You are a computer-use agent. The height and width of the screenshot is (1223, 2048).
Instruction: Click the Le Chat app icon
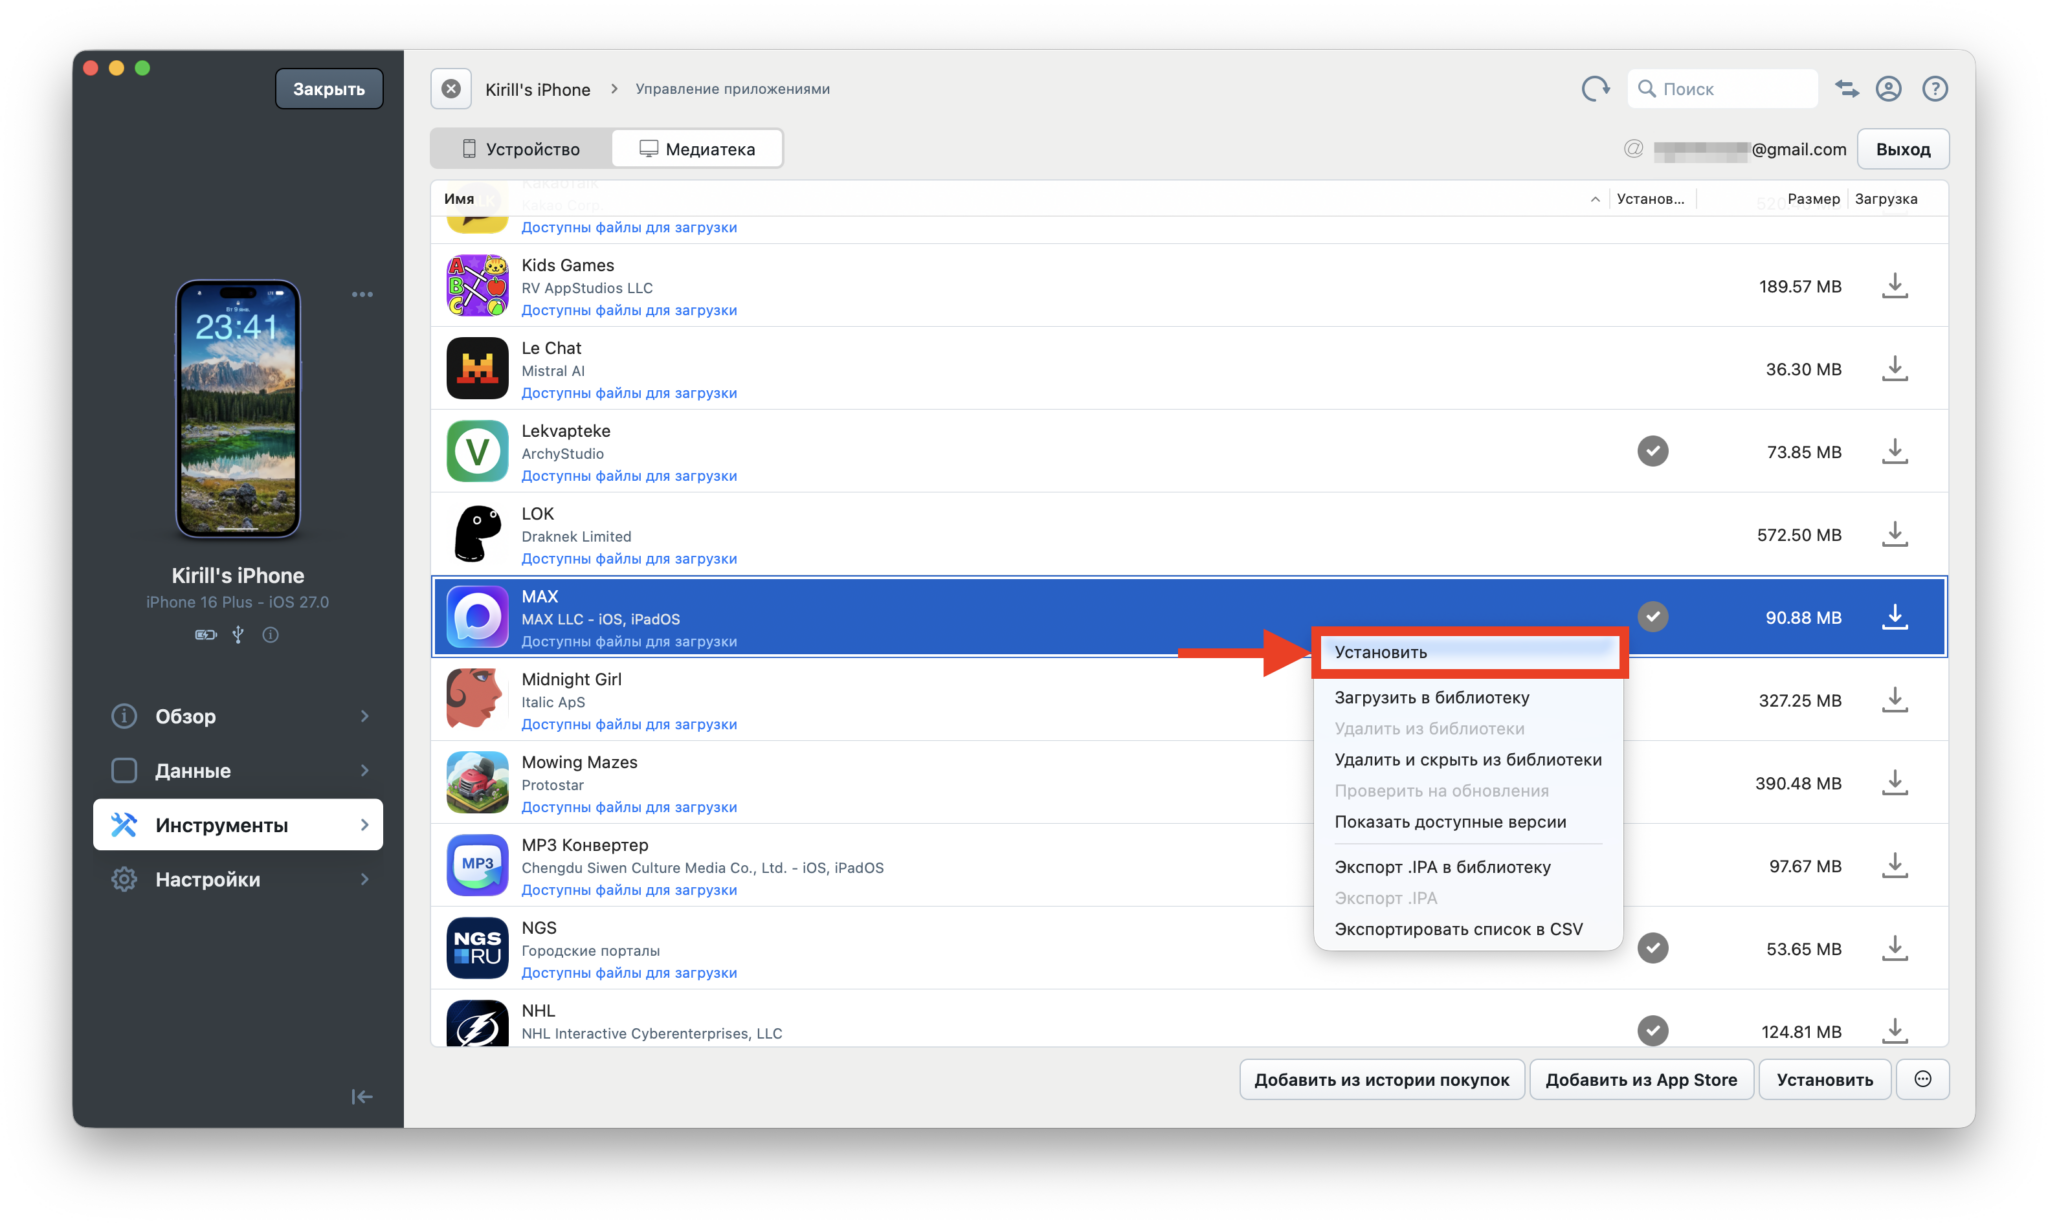(x=477, y=369)
